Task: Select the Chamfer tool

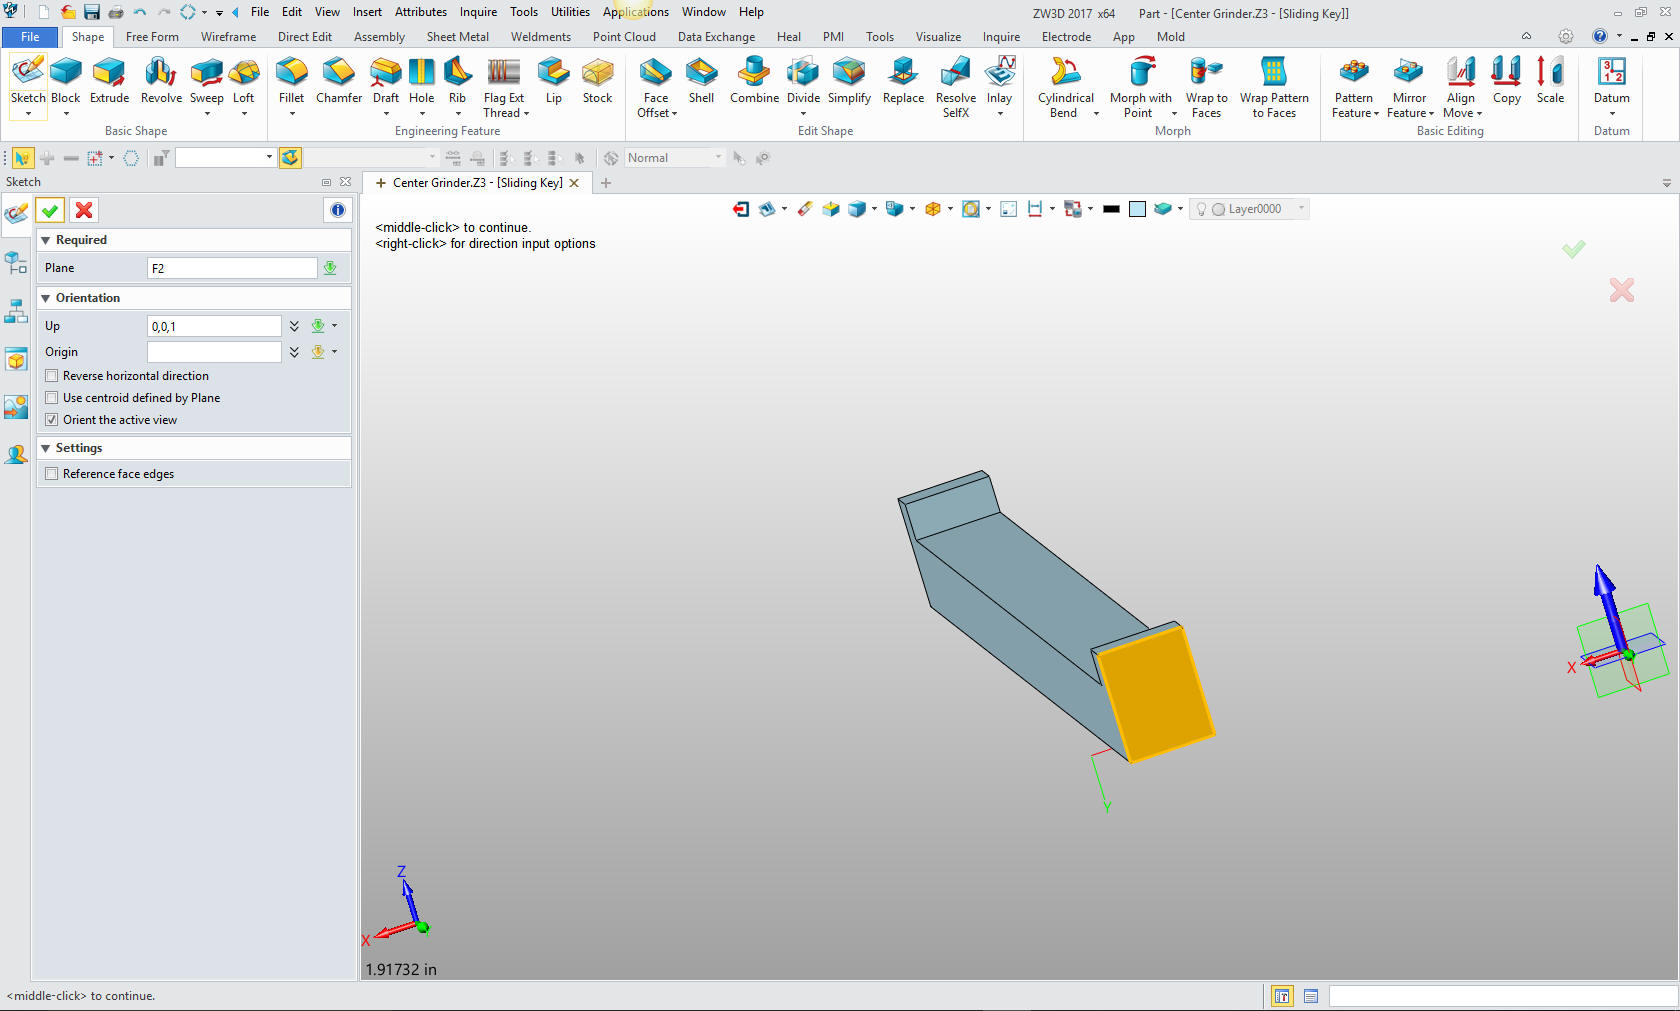Action: (339, 80)
